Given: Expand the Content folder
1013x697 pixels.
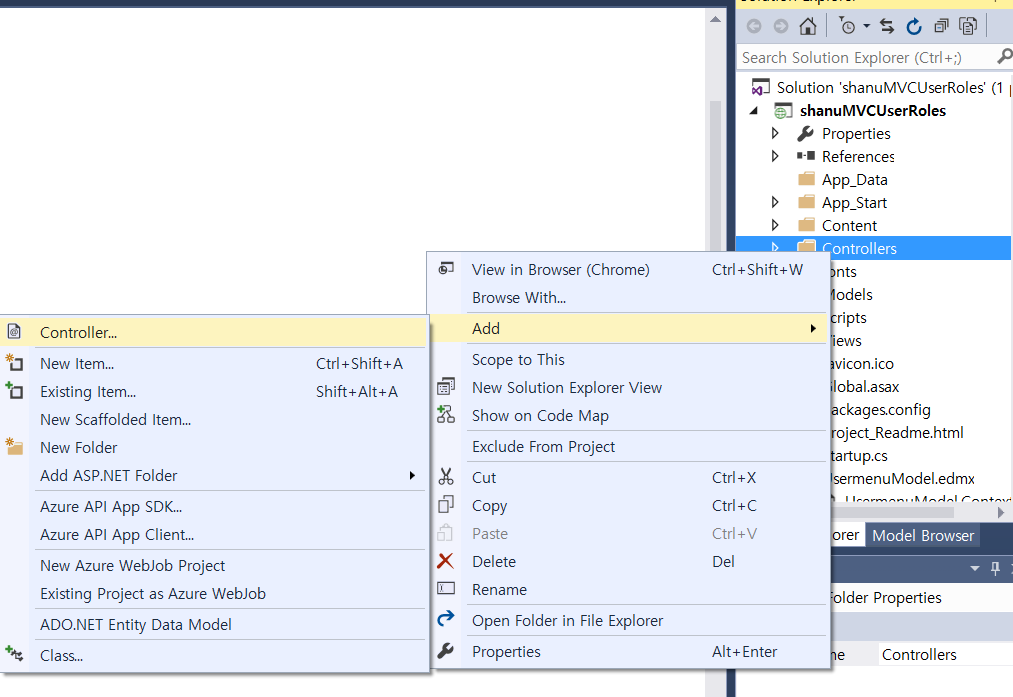Looking at the screenshot, I should [775, 225].
